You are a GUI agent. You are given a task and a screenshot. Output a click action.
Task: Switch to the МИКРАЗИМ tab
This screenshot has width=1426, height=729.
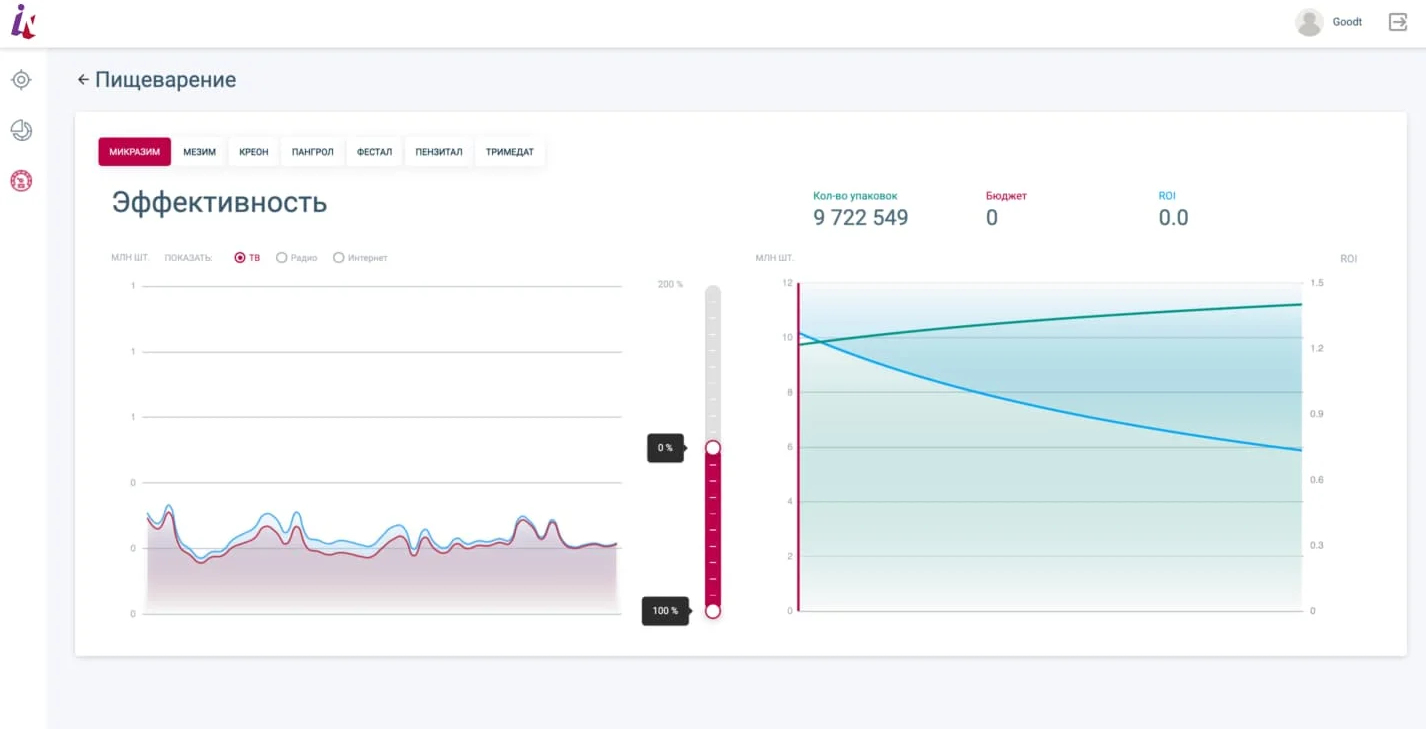pos(135,152)
